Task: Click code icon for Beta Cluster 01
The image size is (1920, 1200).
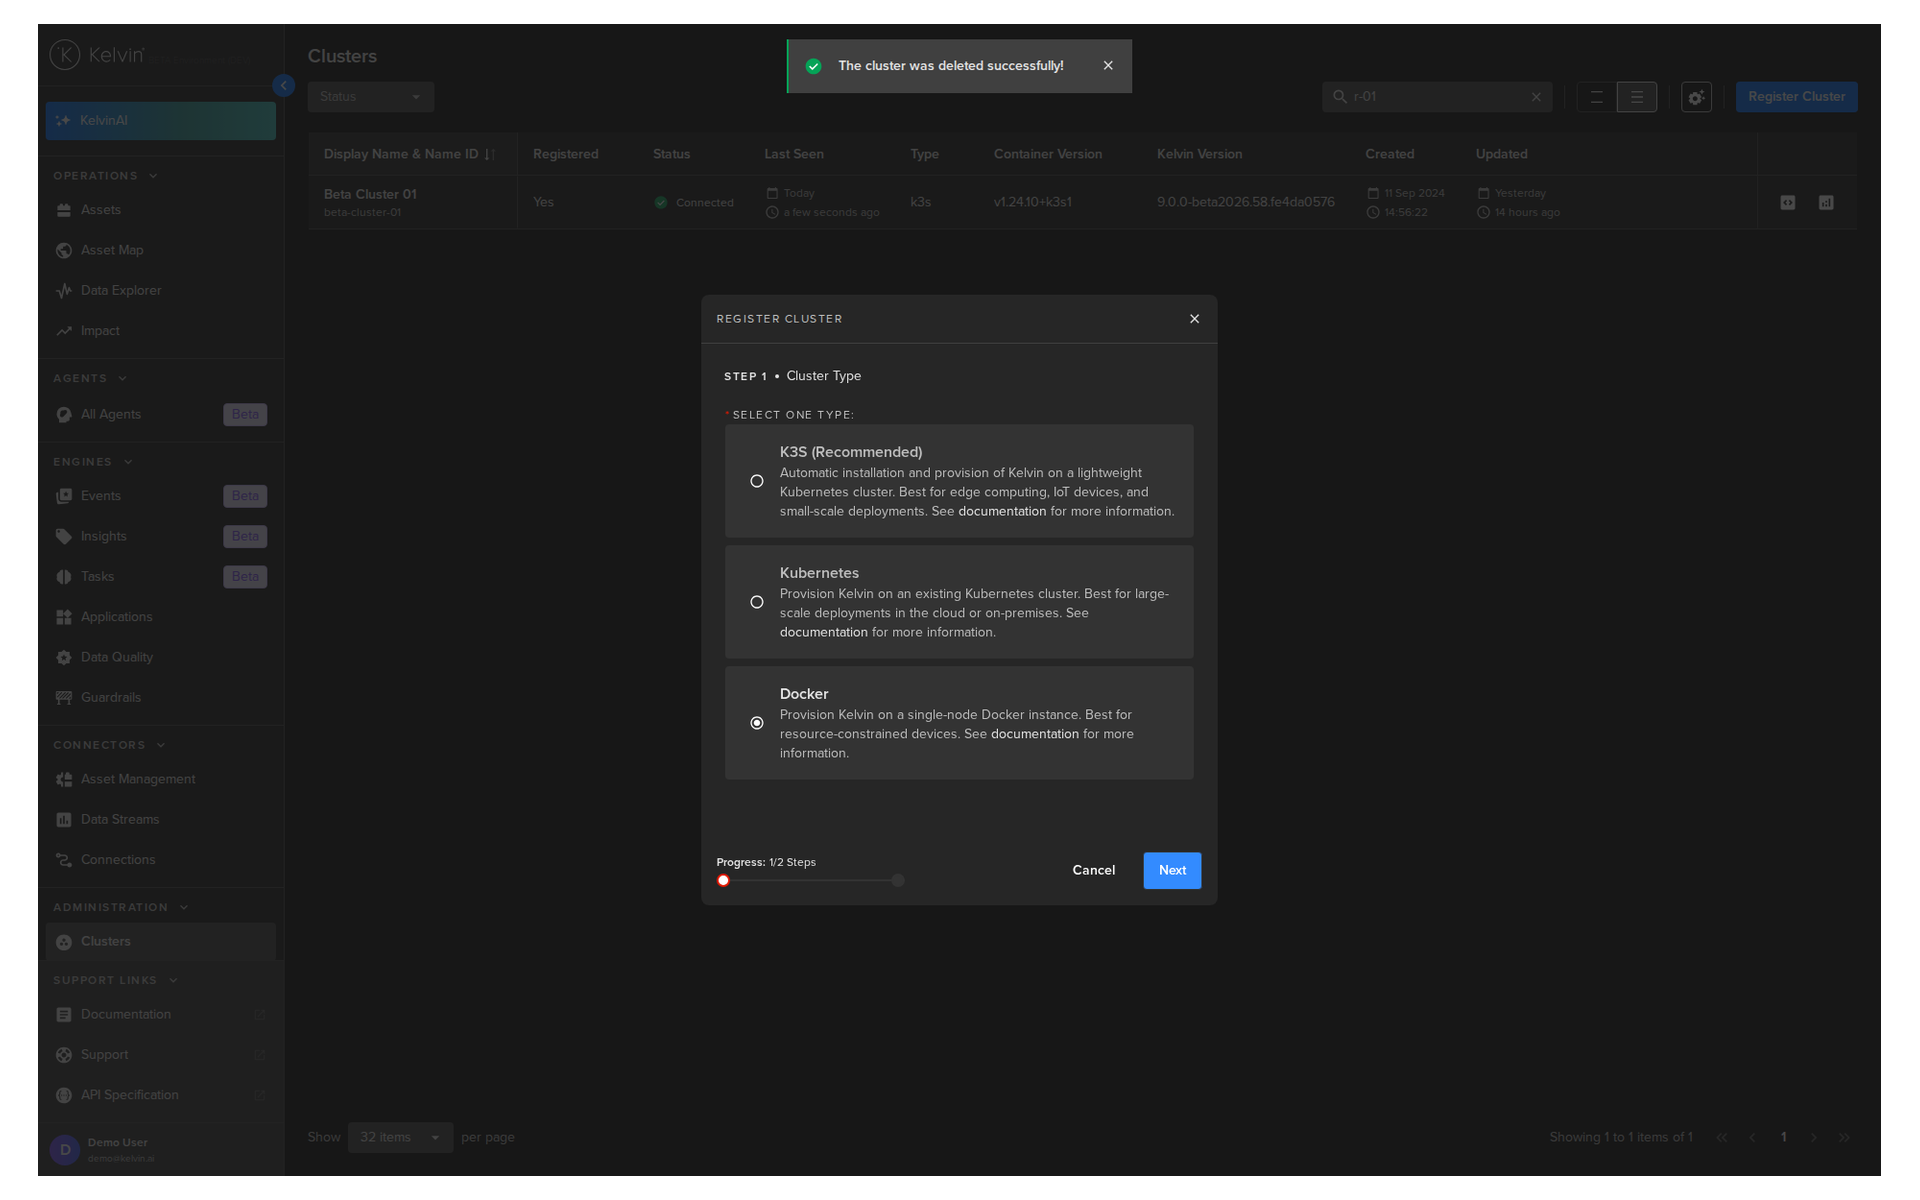Action: click(x=1788, y=203)
